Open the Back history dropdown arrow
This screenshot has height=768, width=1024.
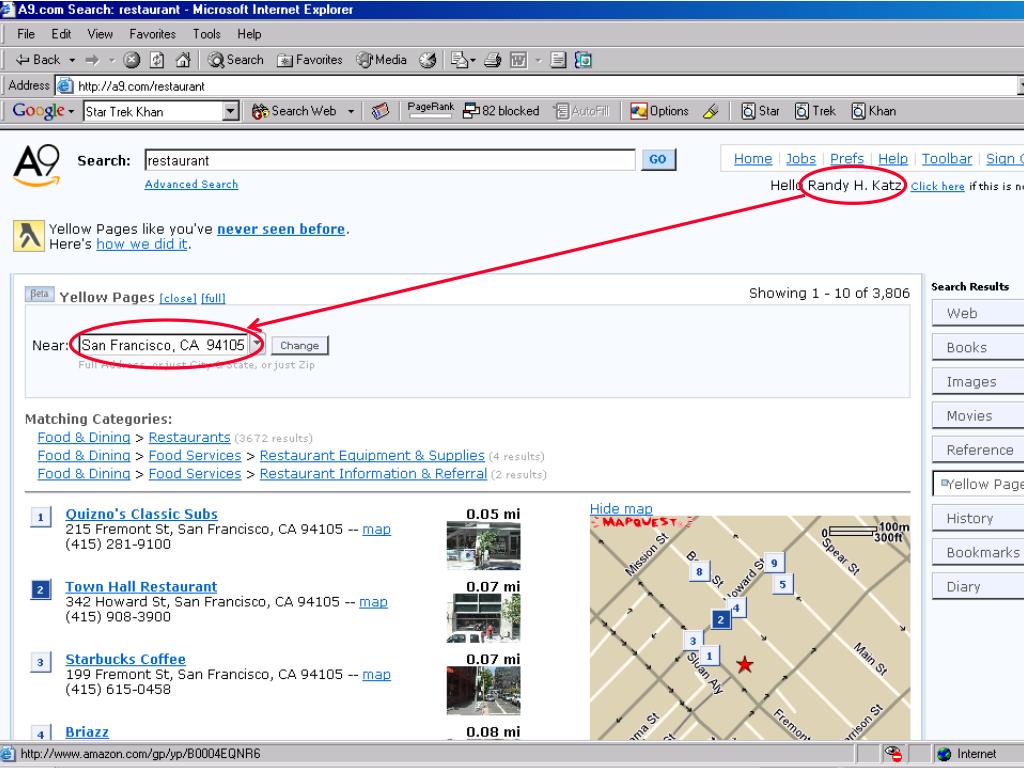(x=72, y=60)
